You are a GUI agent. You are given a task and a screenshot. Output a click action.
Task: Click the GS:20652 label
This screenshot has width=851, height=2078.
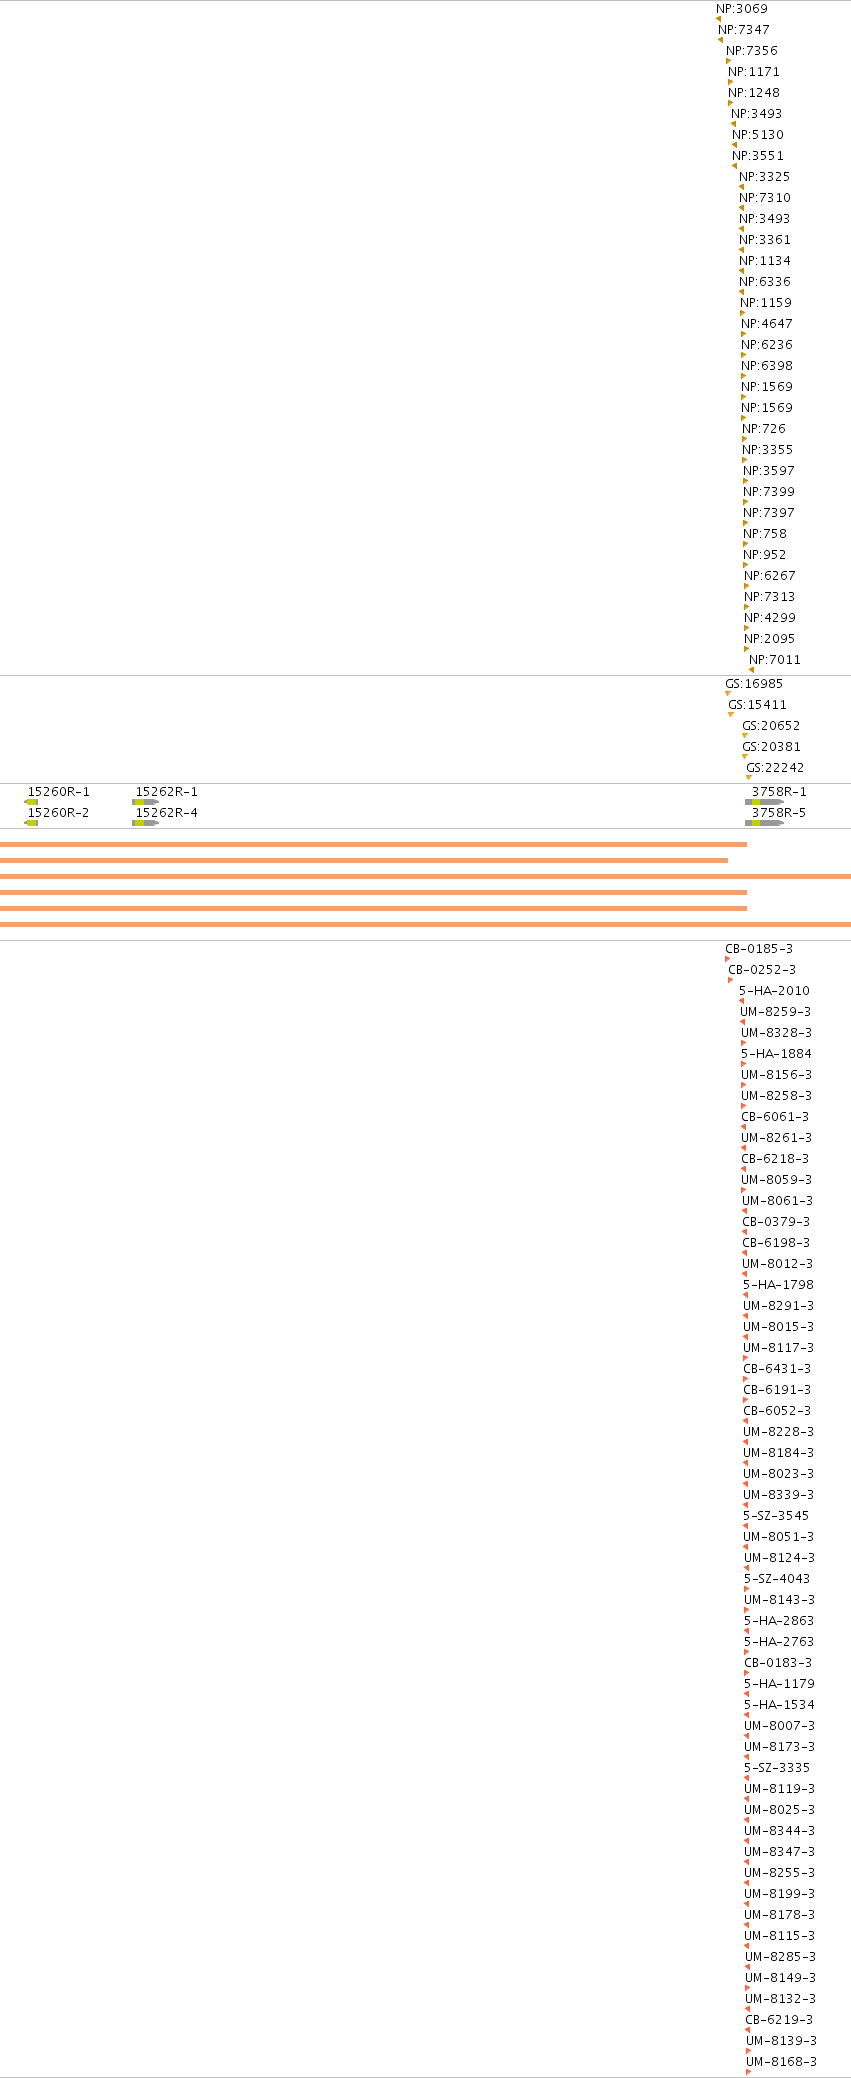point(771,726)
